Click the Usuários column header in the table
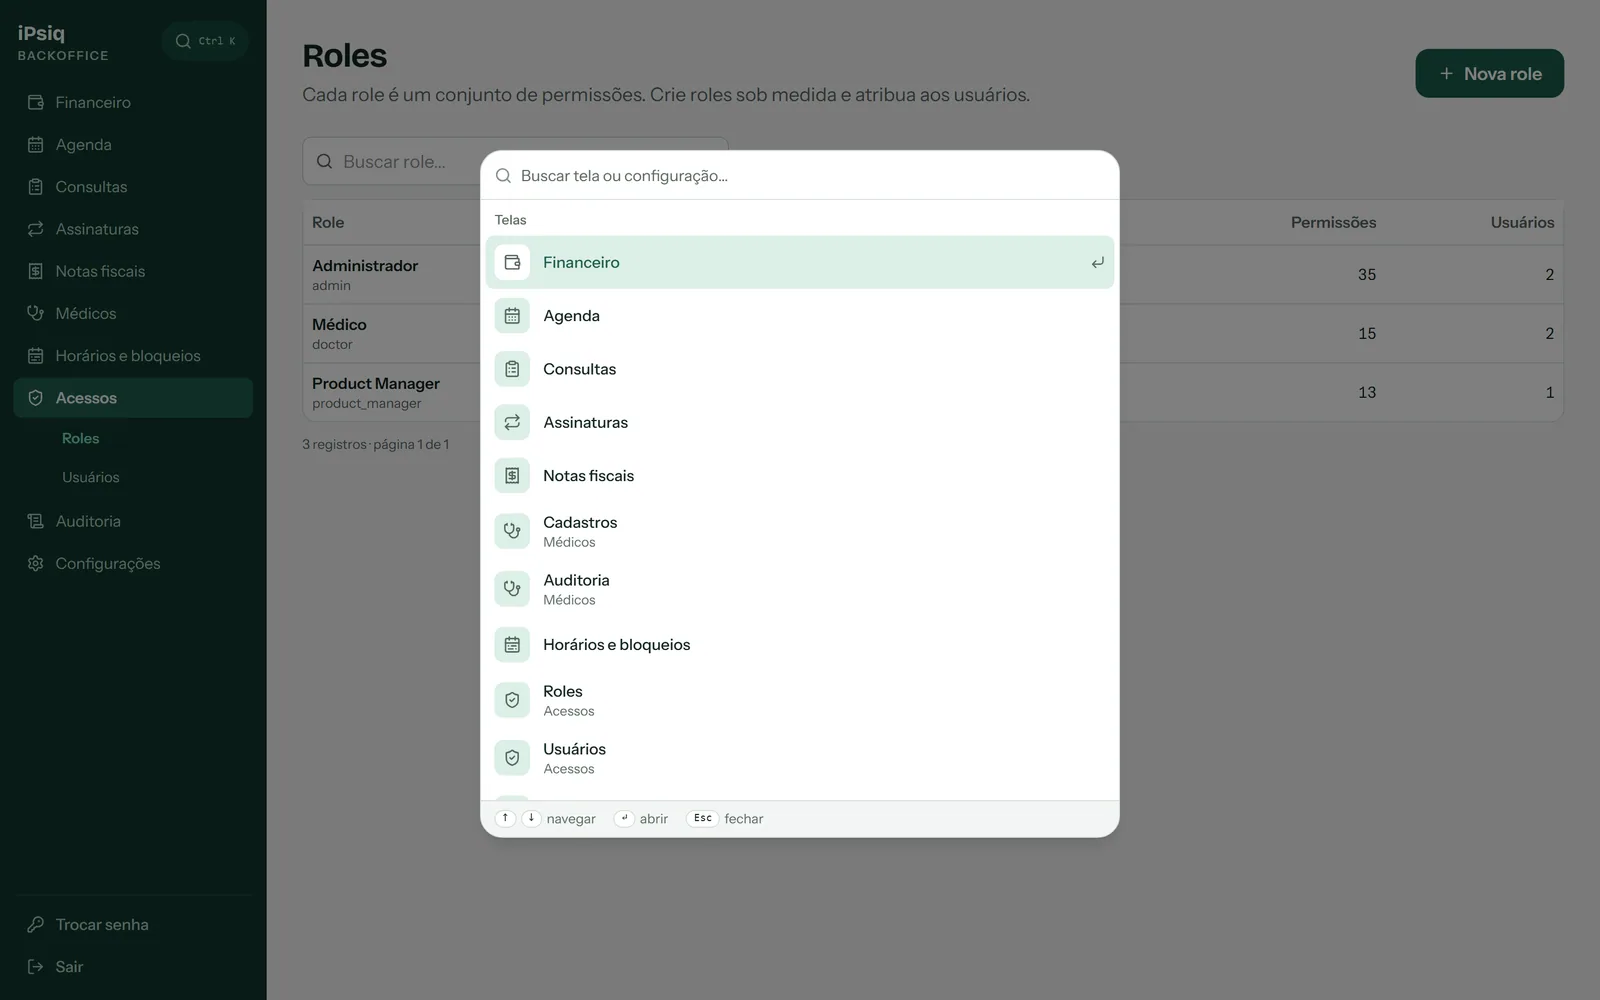Viewport: 1600px width, 1000px height. coord(1522,222)
